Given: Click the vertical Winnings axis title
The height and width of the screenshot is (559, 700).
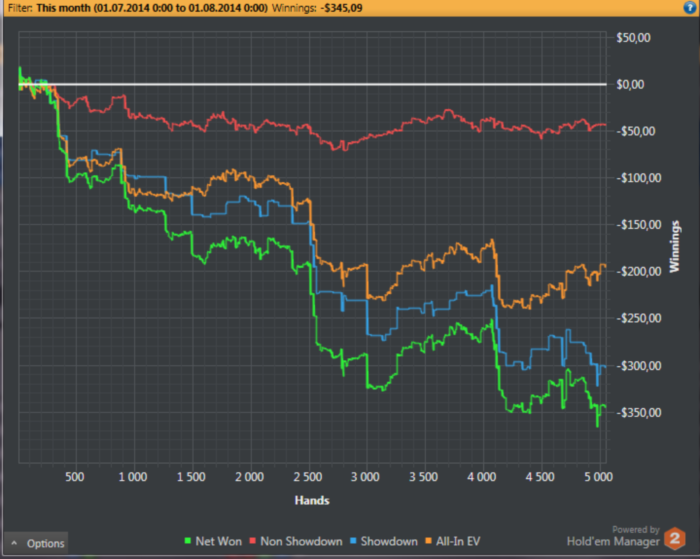Looking at the screenshot, I should tap(674, 246).
